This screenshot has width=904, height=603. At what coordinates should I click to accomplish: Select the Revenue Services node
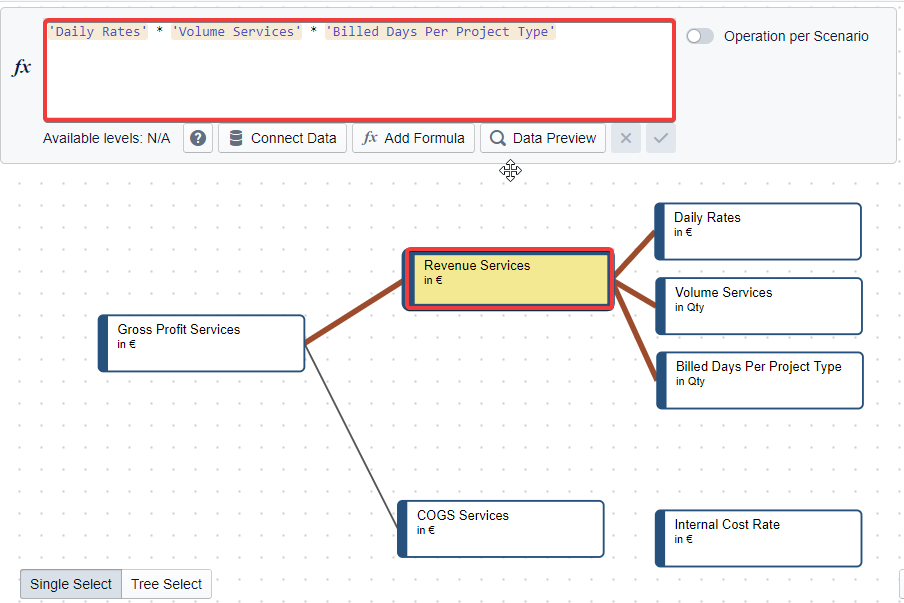tap(509, 280)
